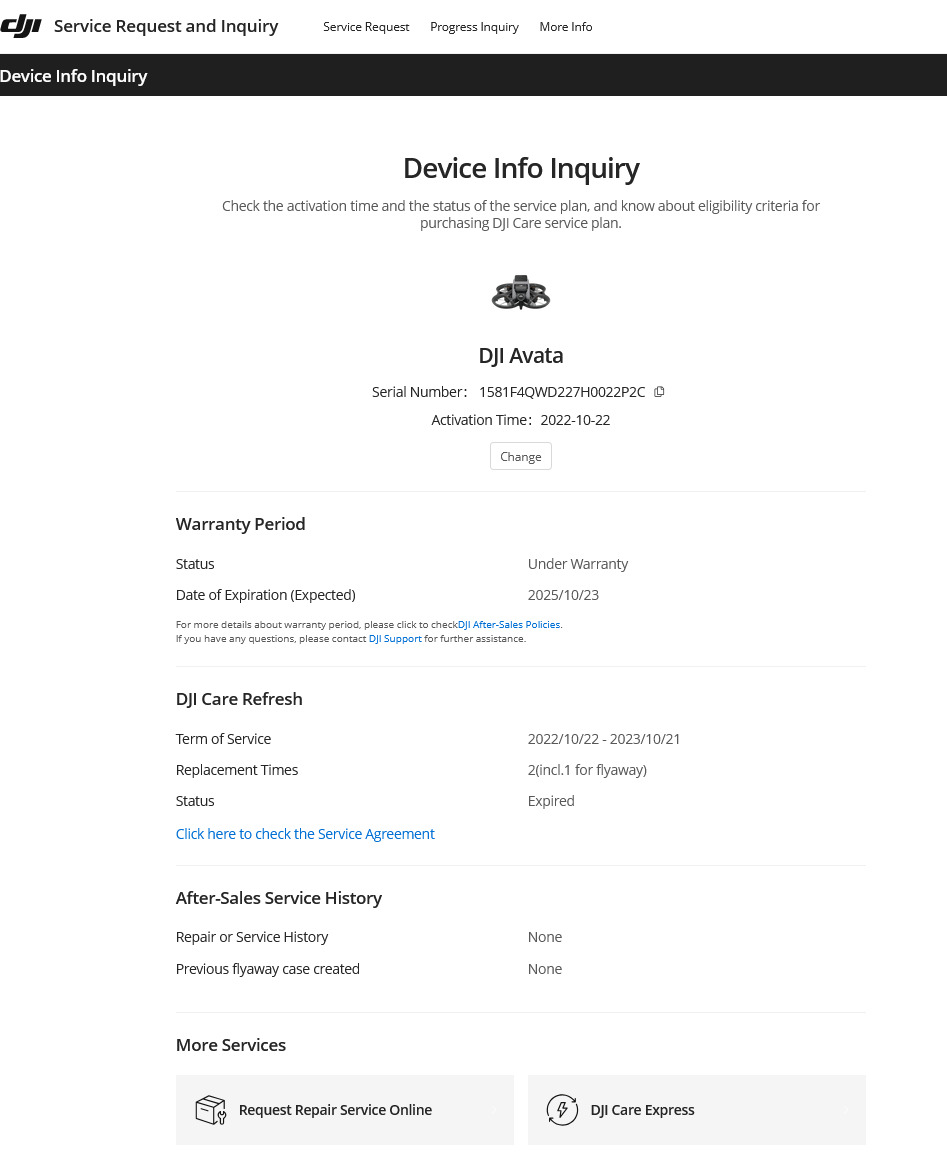Click Service Request and Inquiry title
The height and width of the screenshot is (1155, 947).
[166, 27]
